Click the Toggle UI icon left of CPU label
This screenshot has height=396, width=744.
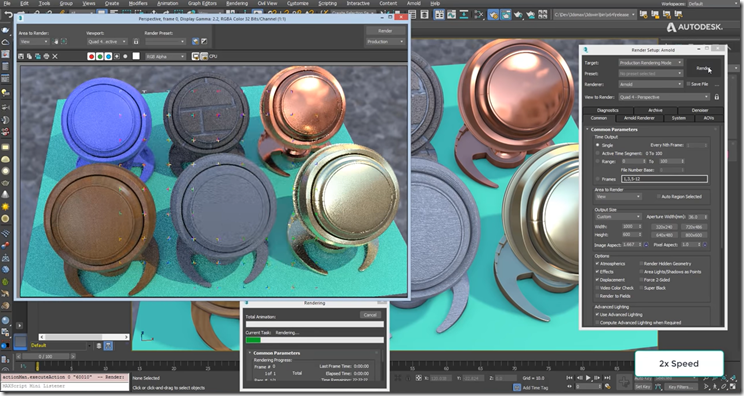[204, 56]
